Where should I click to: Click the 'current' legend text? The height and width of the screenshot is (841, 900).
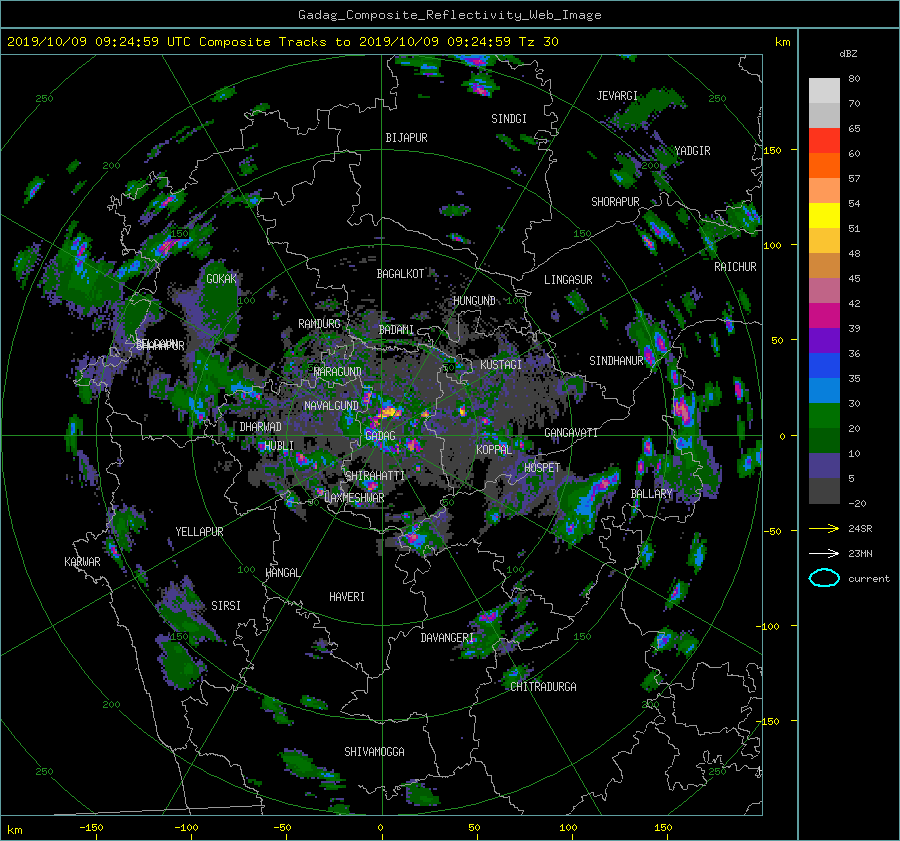point(869,579)
